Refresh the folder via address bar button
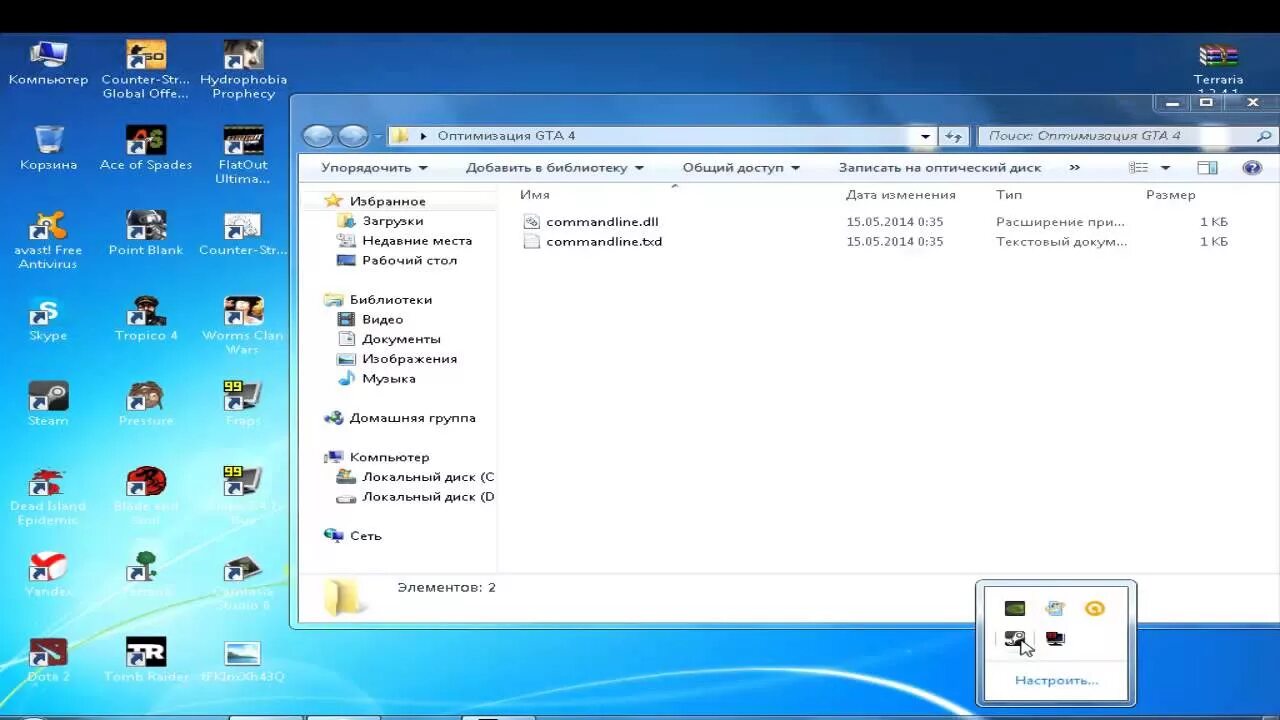Screen dimensions: 1280x720 click(x=954, y=136)
